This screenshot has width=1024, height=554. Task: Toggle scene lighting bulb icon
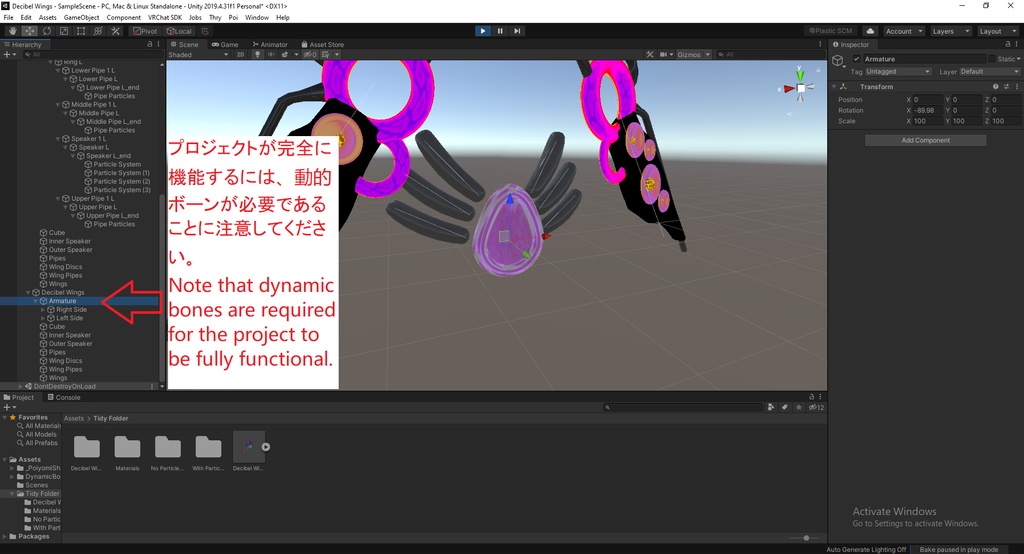(x=258, y=55)
